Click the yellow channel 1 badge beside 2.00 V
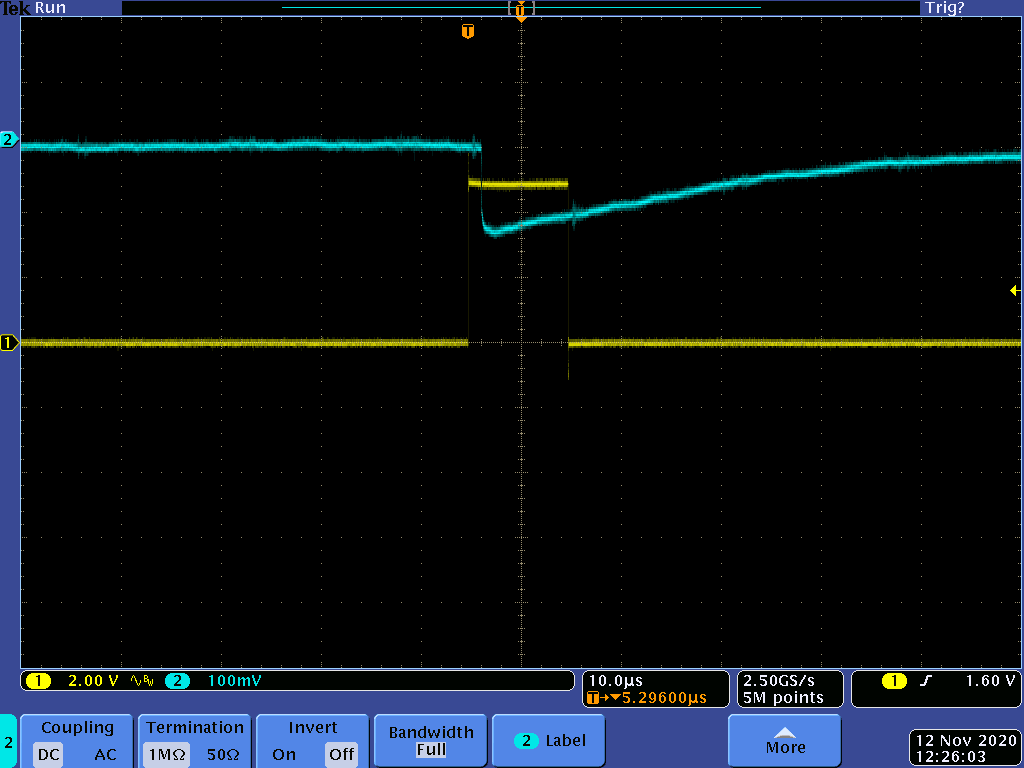The height and width of the screenshot is (768, 1024). click(38, 681)
